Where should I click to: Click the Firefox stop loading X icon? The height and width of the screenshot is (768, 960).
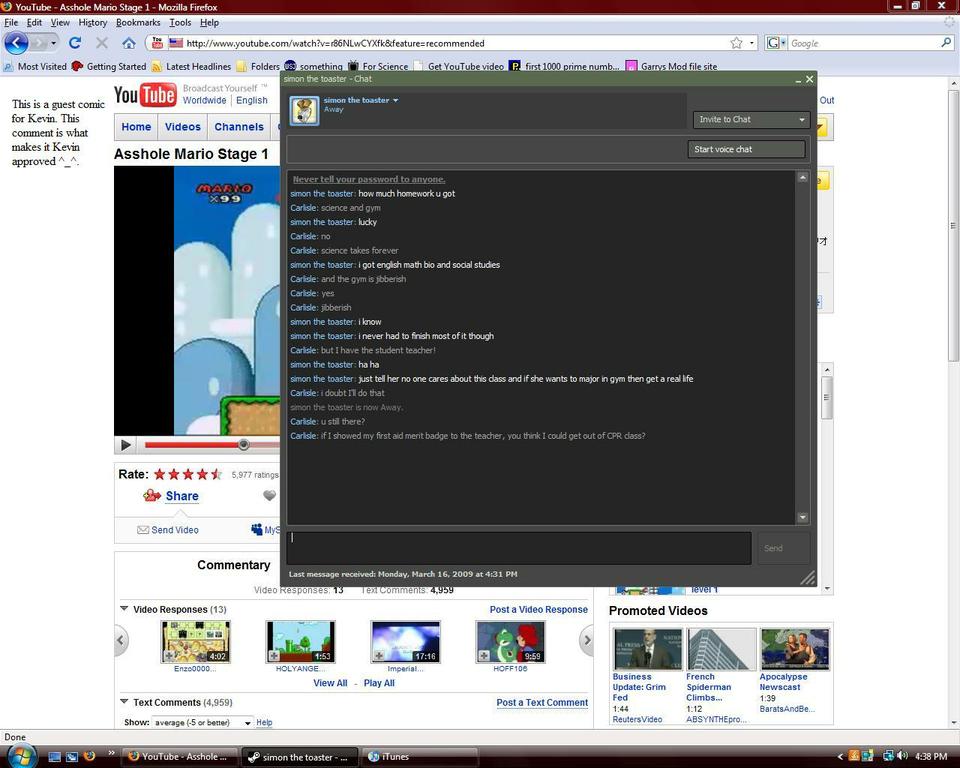tap(102, 43)
